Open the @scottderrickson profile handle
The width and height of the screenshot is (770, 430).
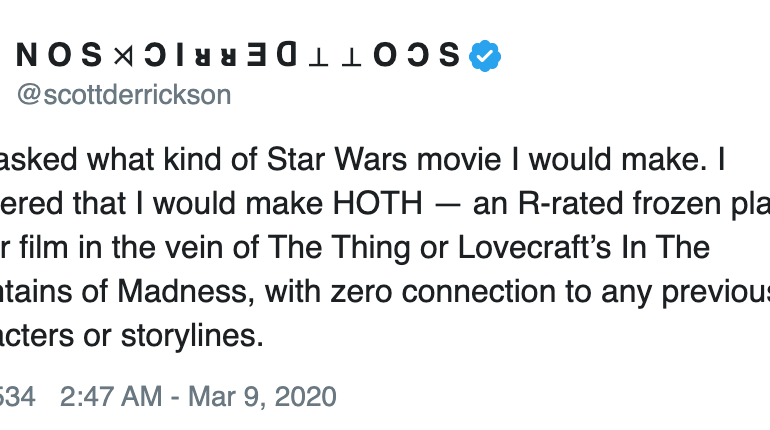click(x=124, y=95)
